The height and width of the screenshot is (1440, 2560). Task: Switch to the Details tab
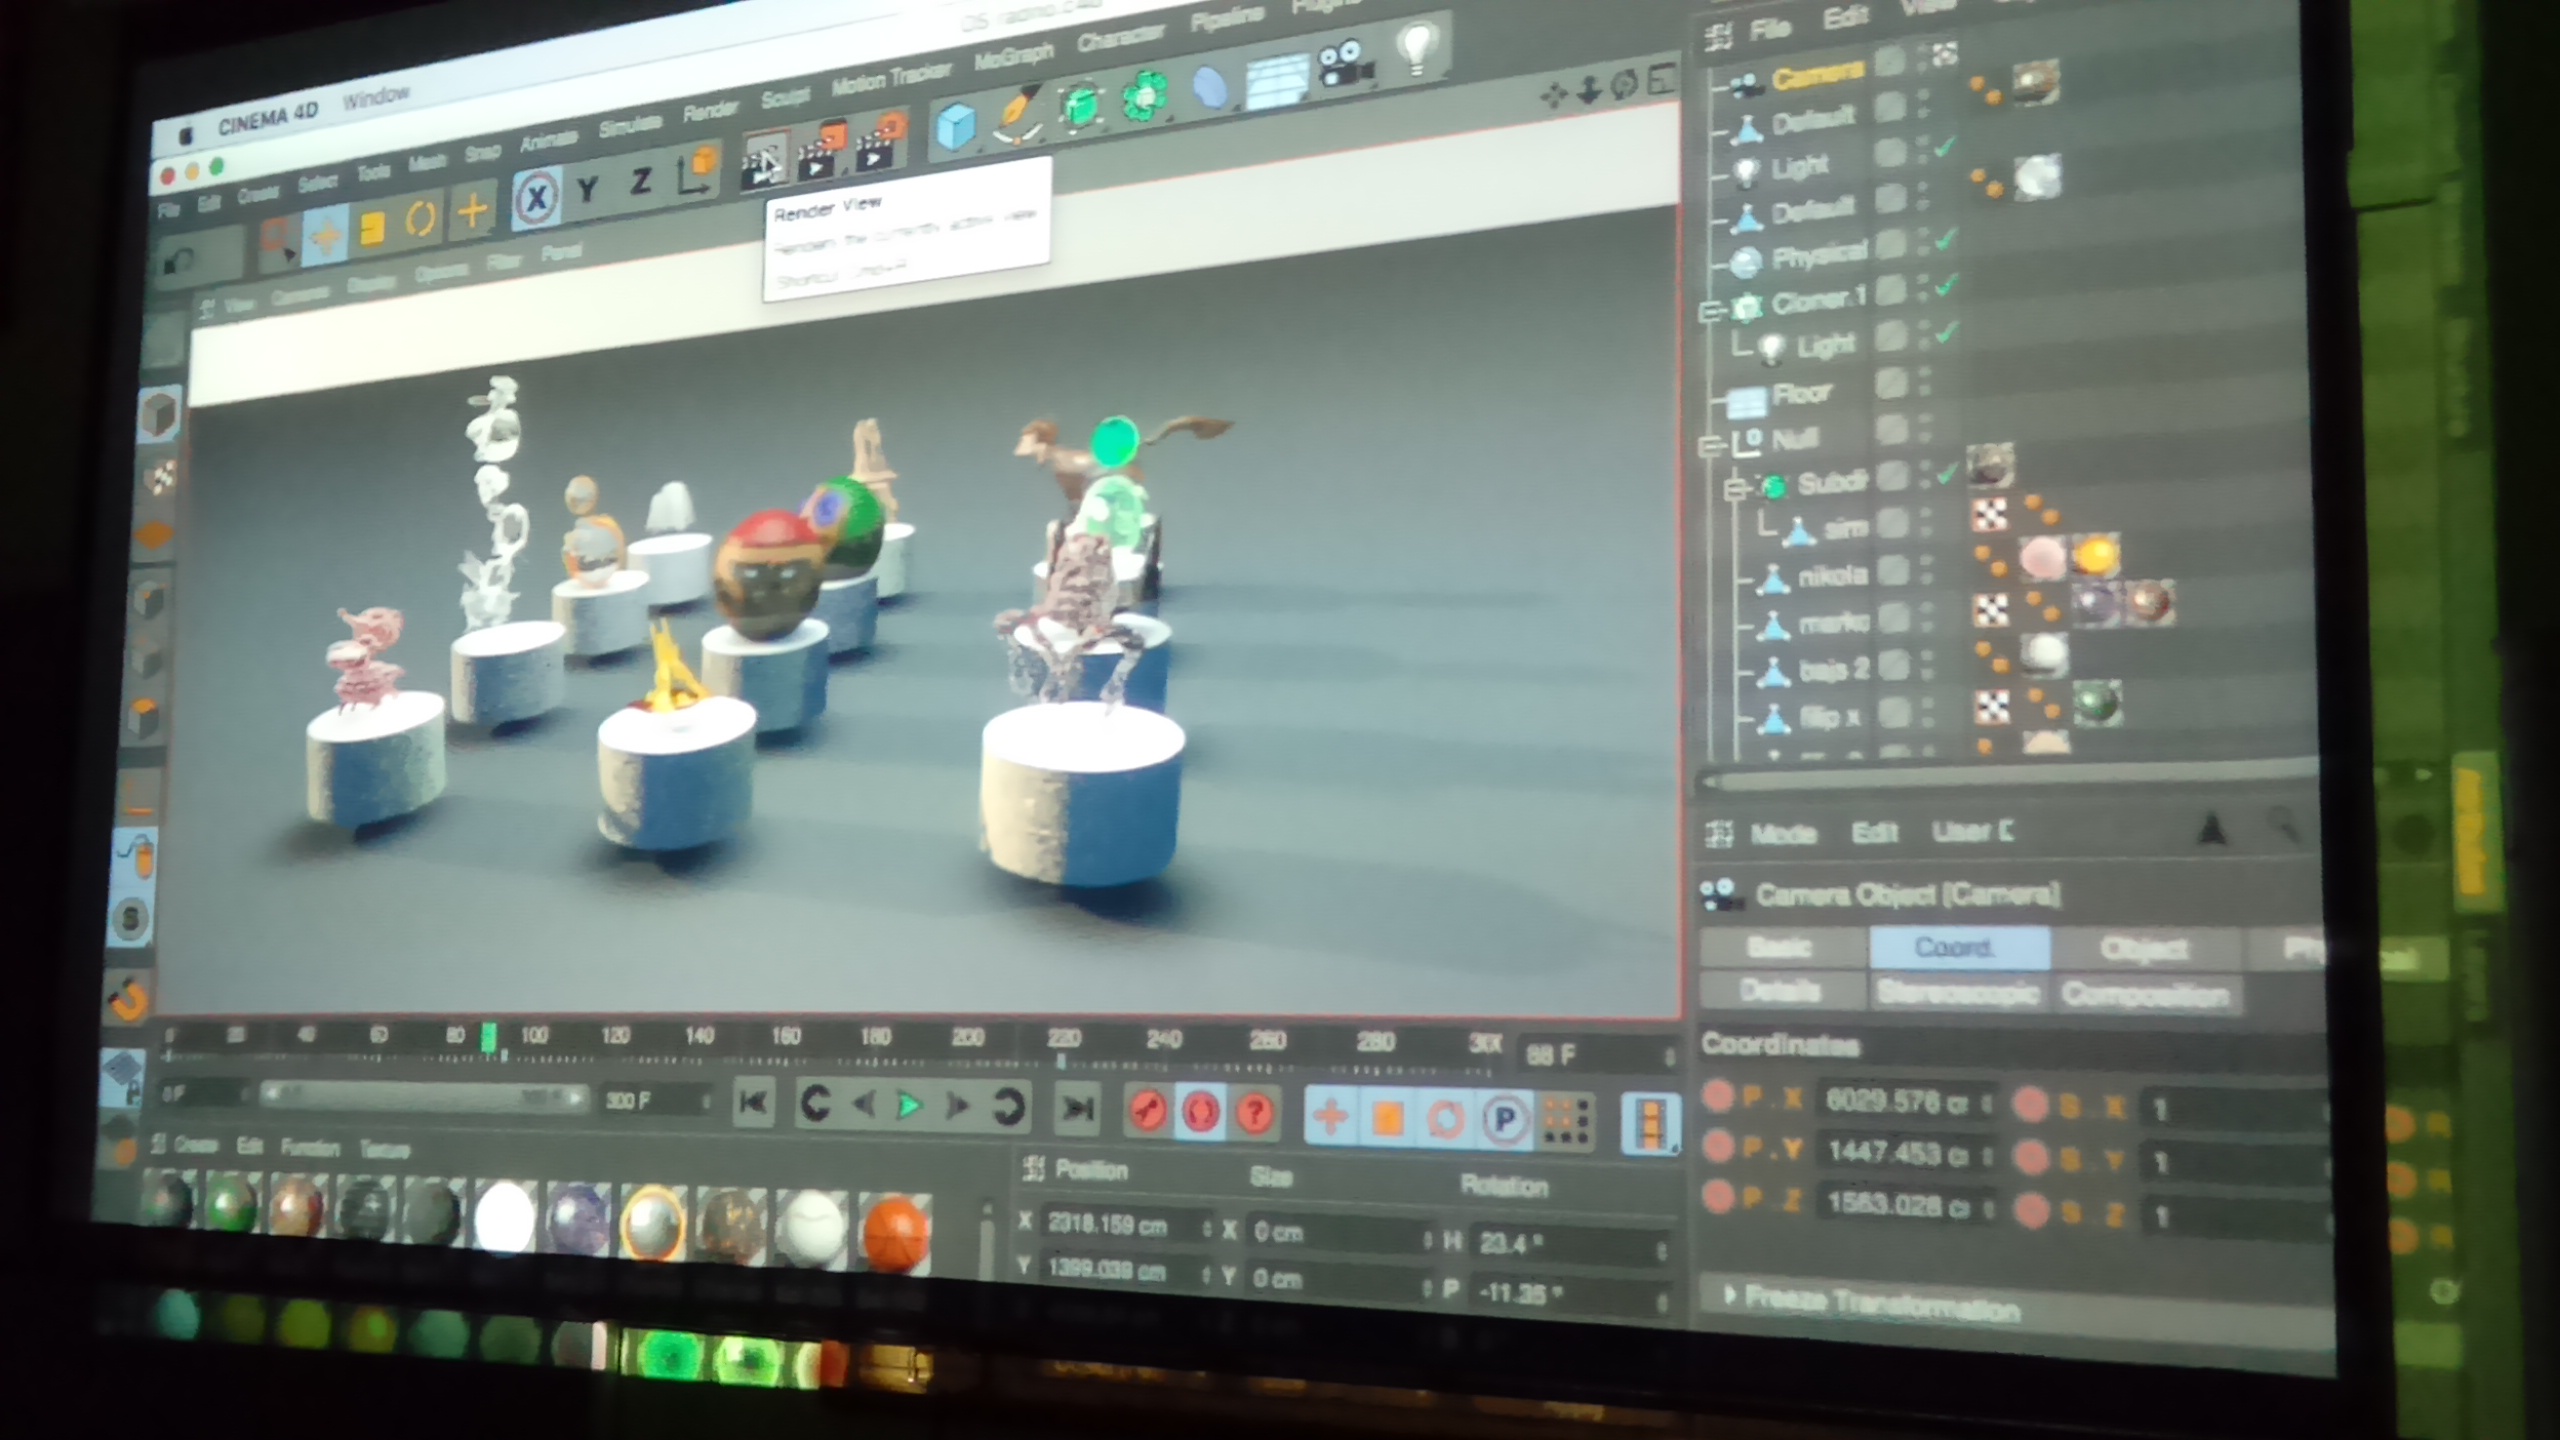(x=1780, y=990)
